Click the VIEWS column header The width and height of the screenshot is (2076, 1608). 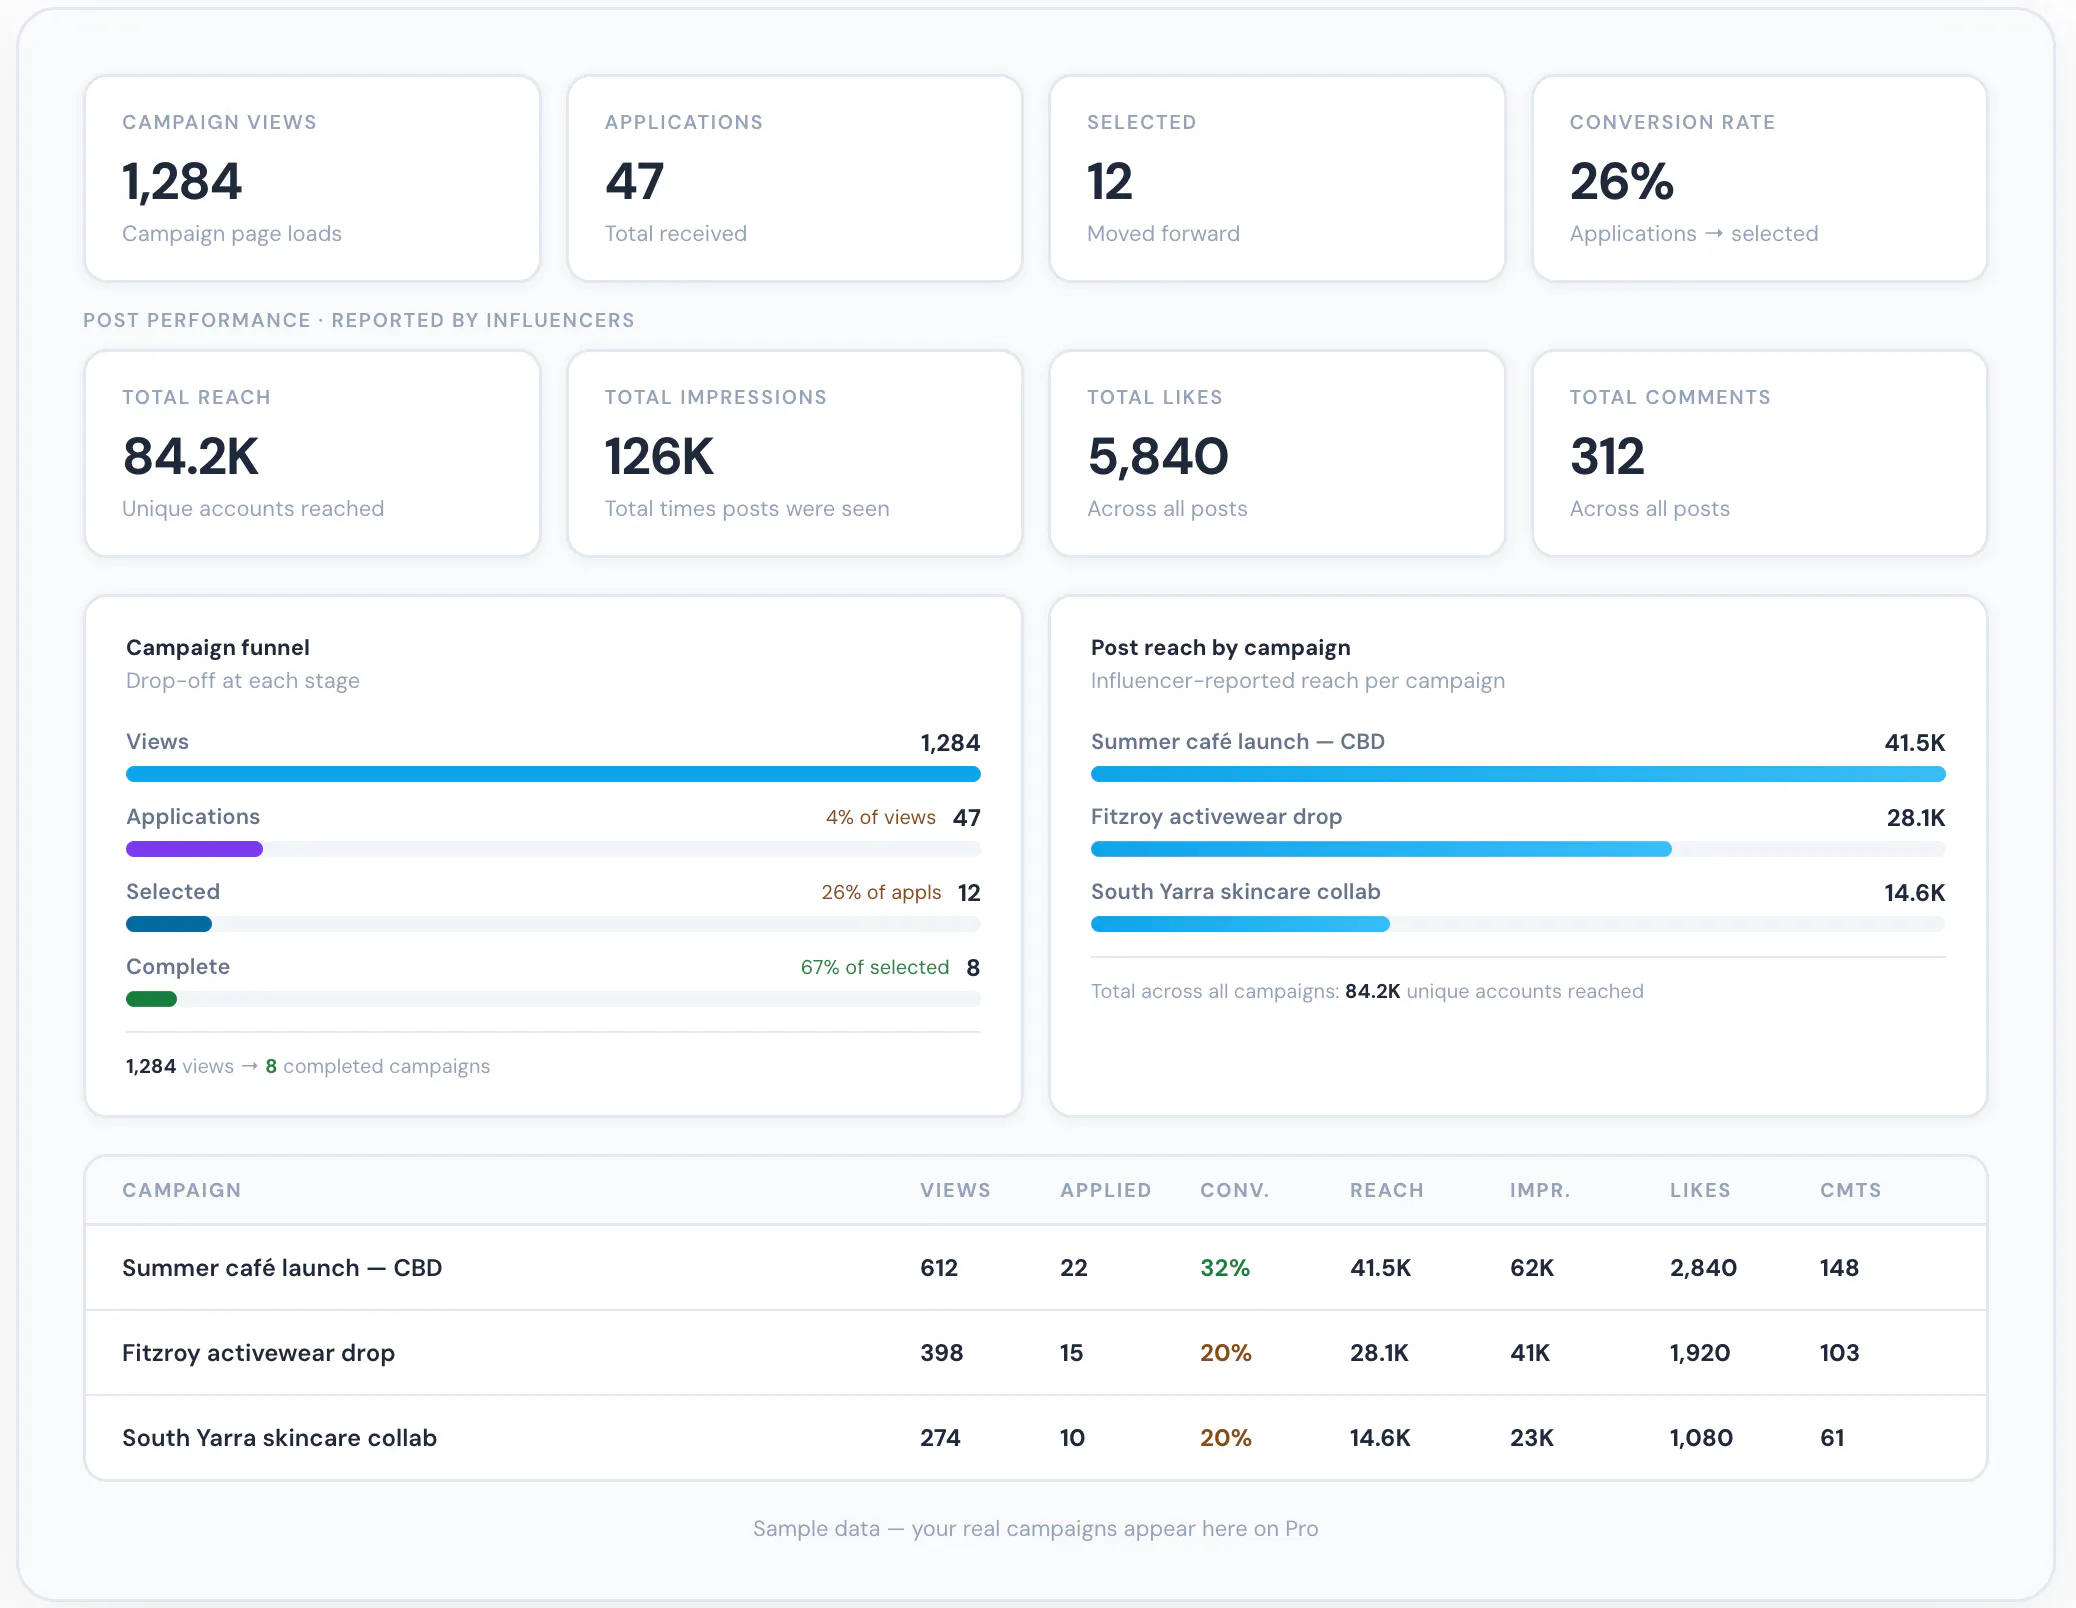click(x=955, y=1190)
